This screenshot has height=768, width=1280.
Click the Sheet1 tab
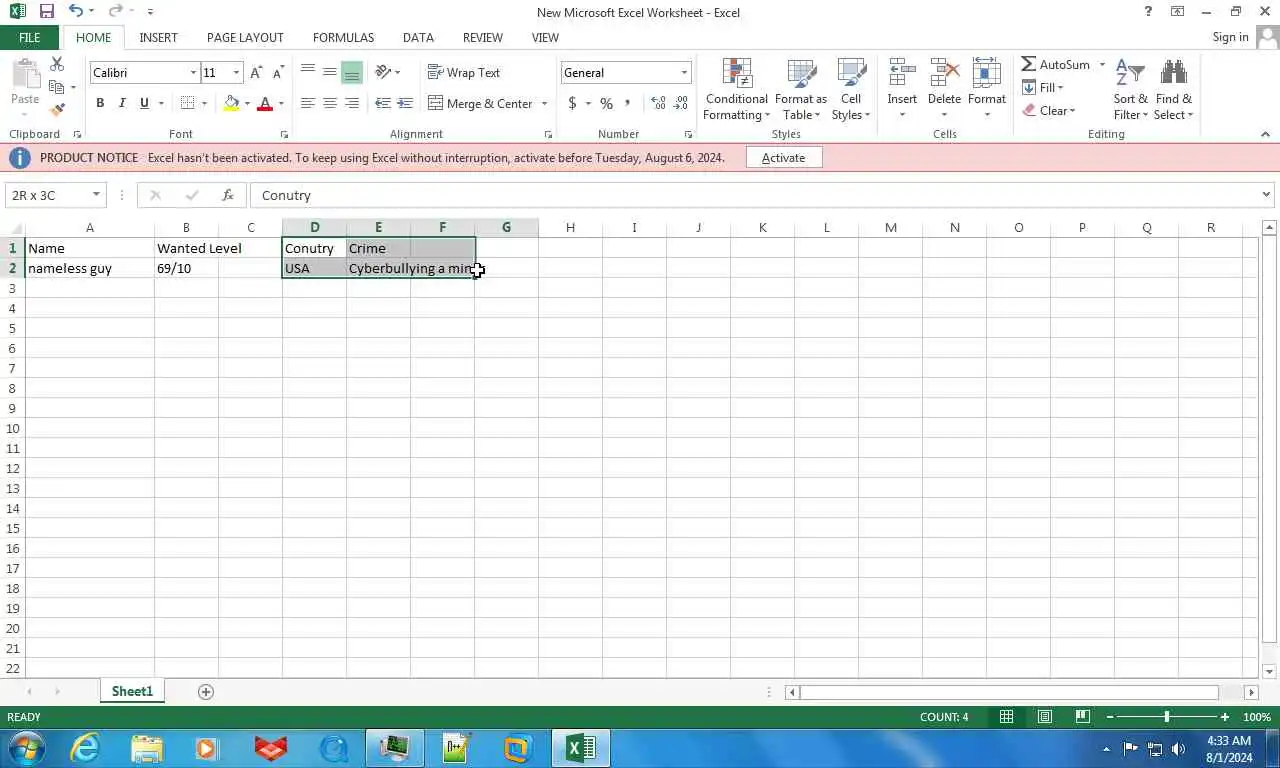(132, 691)
